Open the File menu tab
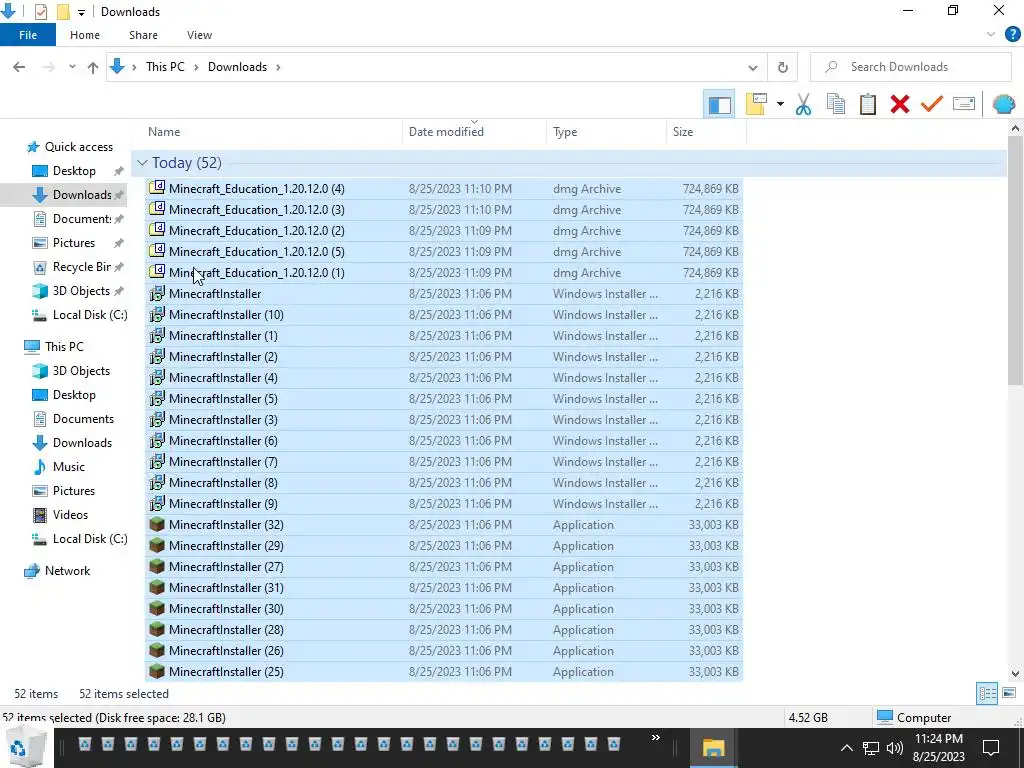Screen dimensions: 1024x768 27,35
